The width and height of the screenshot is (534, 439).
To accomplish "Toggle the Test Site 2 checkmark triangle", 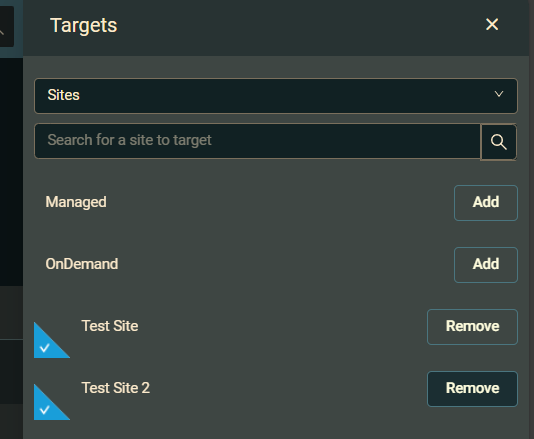I will 52,402.
